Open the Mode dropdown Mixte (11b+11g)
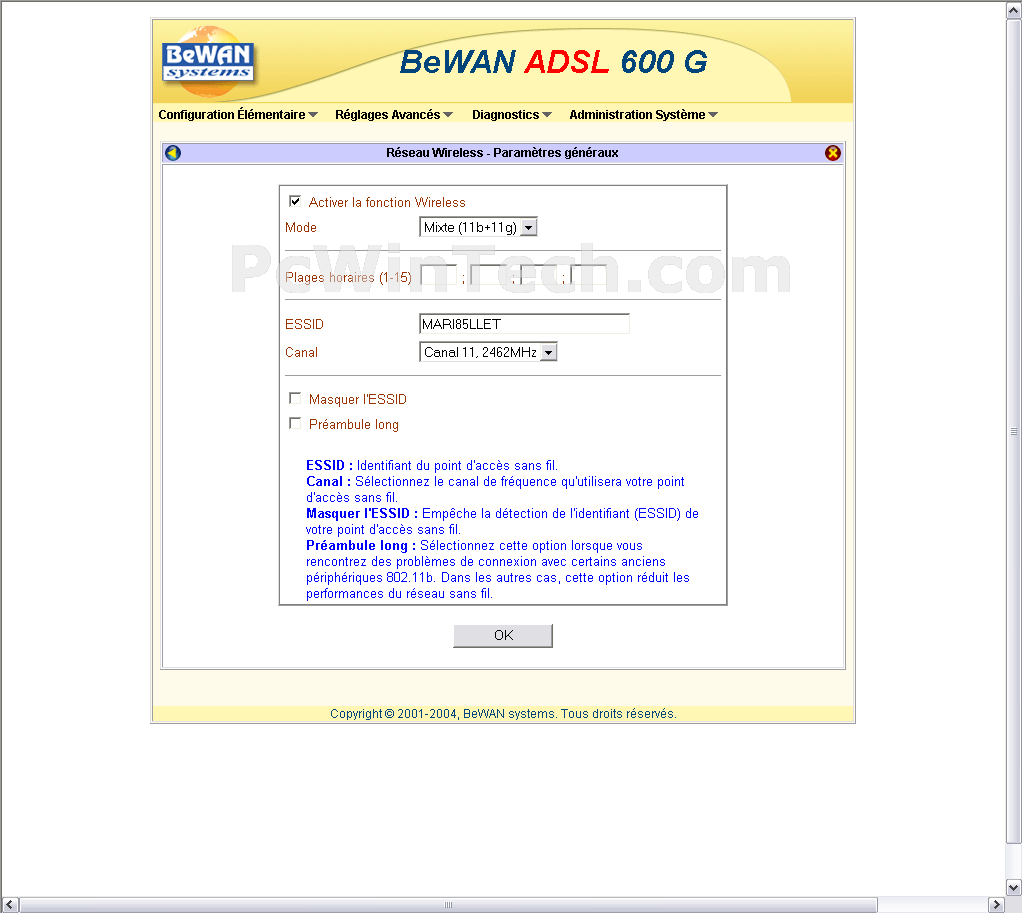Screen dimensions: 1022x913 pyautogui.click(x=478, y=227)
